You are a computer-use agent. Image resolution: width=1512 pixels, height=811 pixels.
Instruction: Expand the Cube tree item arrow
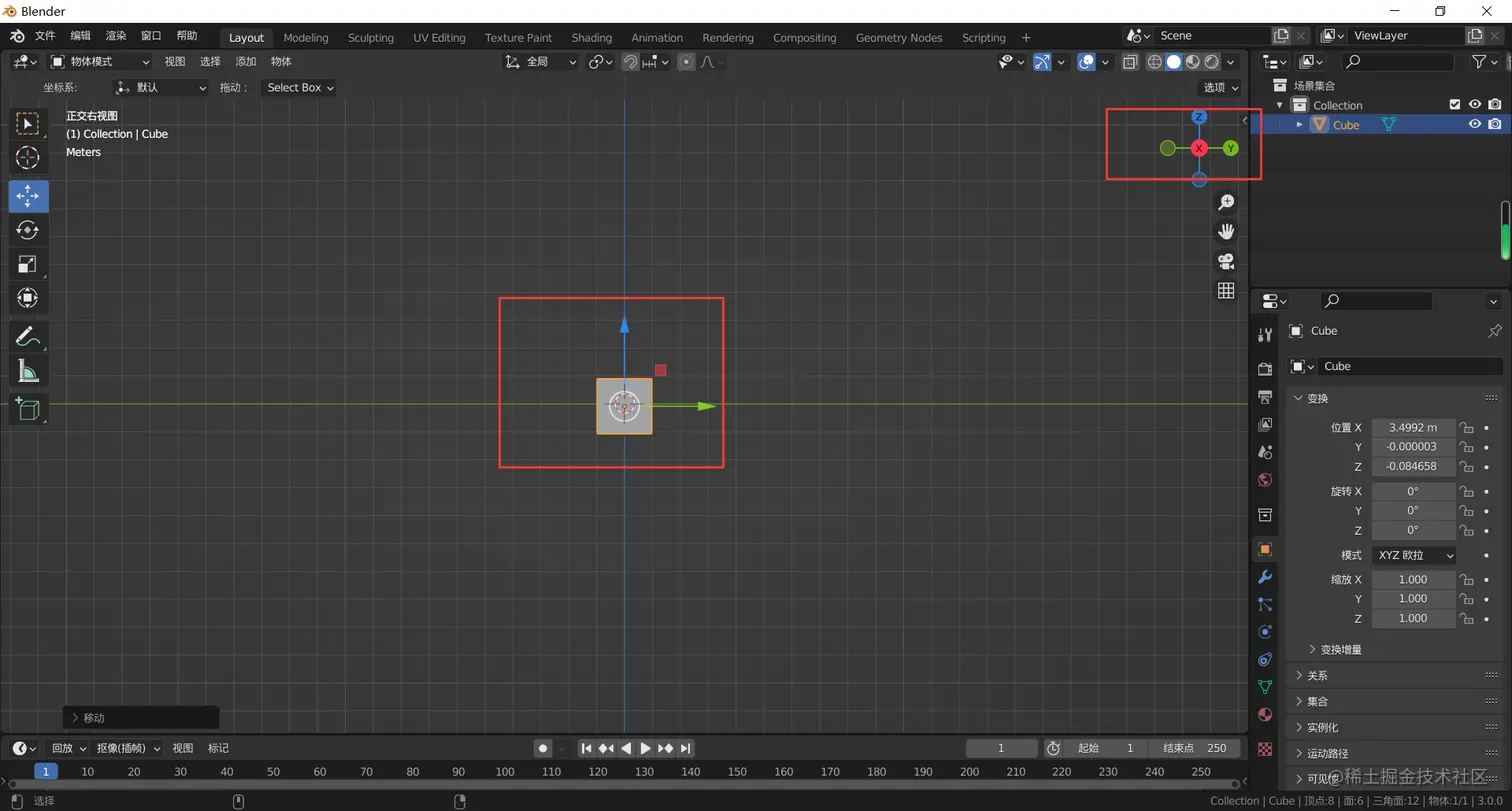(1300, 125)
